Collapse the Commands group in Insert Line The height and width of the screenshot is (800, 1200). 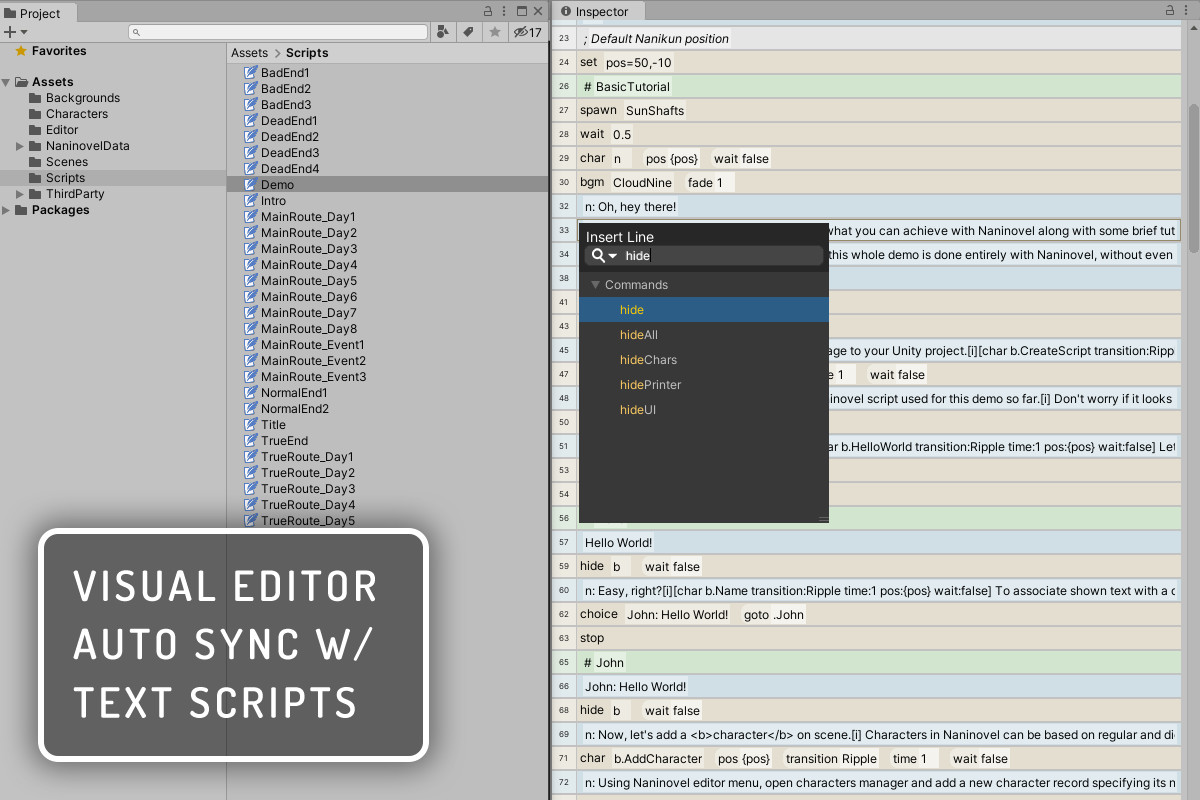click(x=595, y=285)
